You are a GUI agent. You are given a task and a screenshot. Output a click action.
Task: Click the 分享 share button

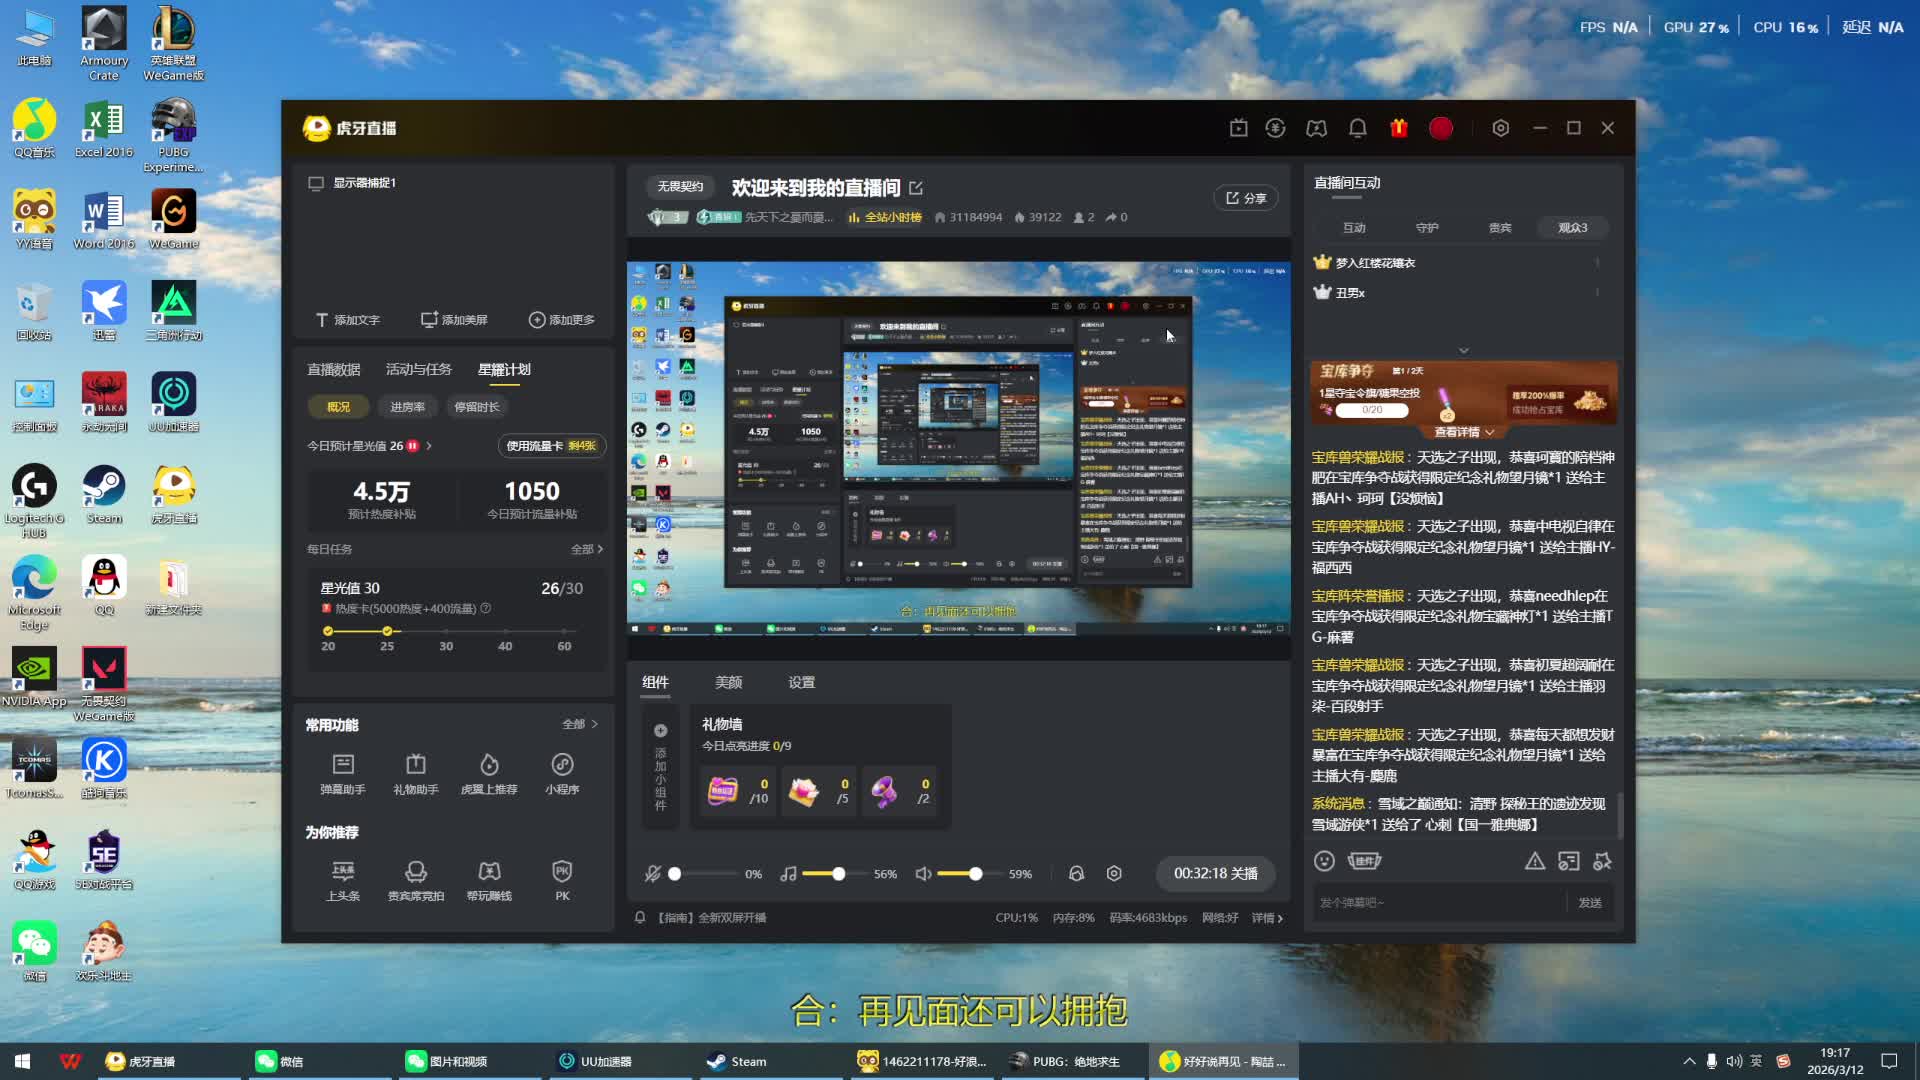point(1246,198)
